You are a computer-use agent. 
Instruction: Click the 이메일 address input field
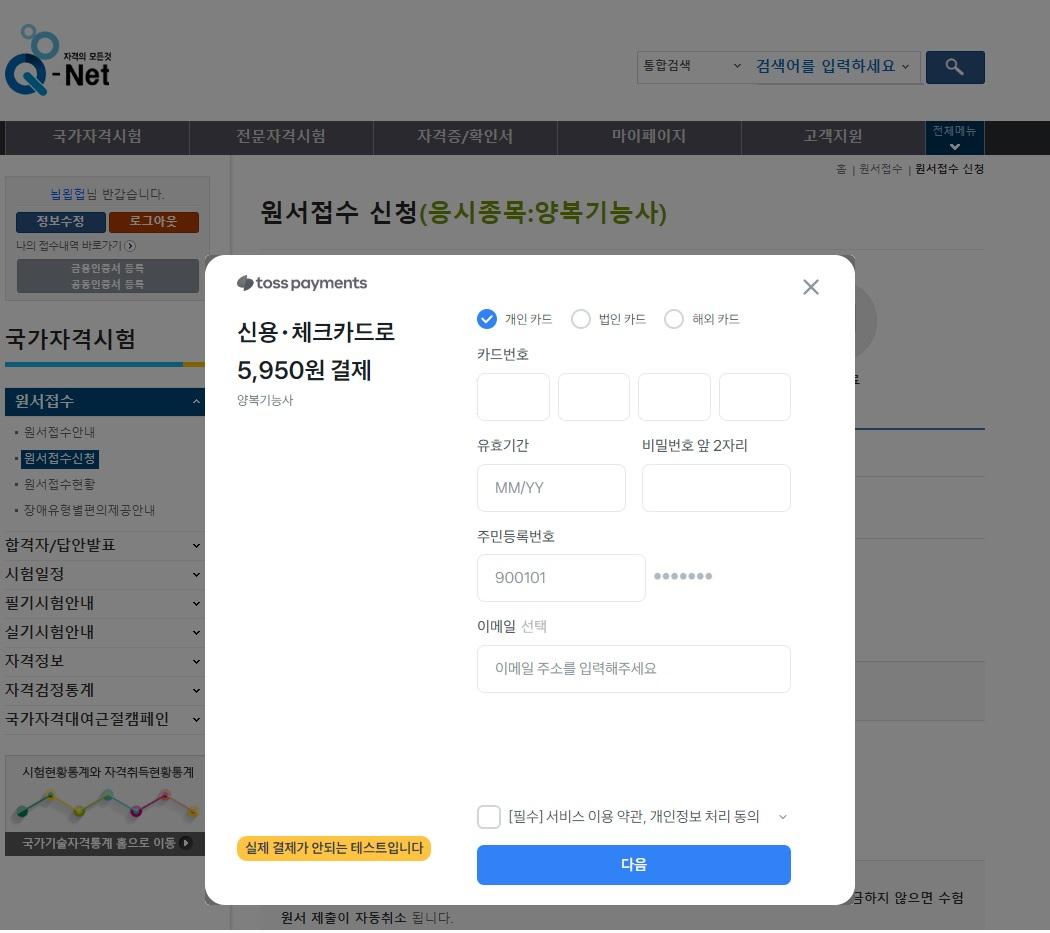[634, 668]
